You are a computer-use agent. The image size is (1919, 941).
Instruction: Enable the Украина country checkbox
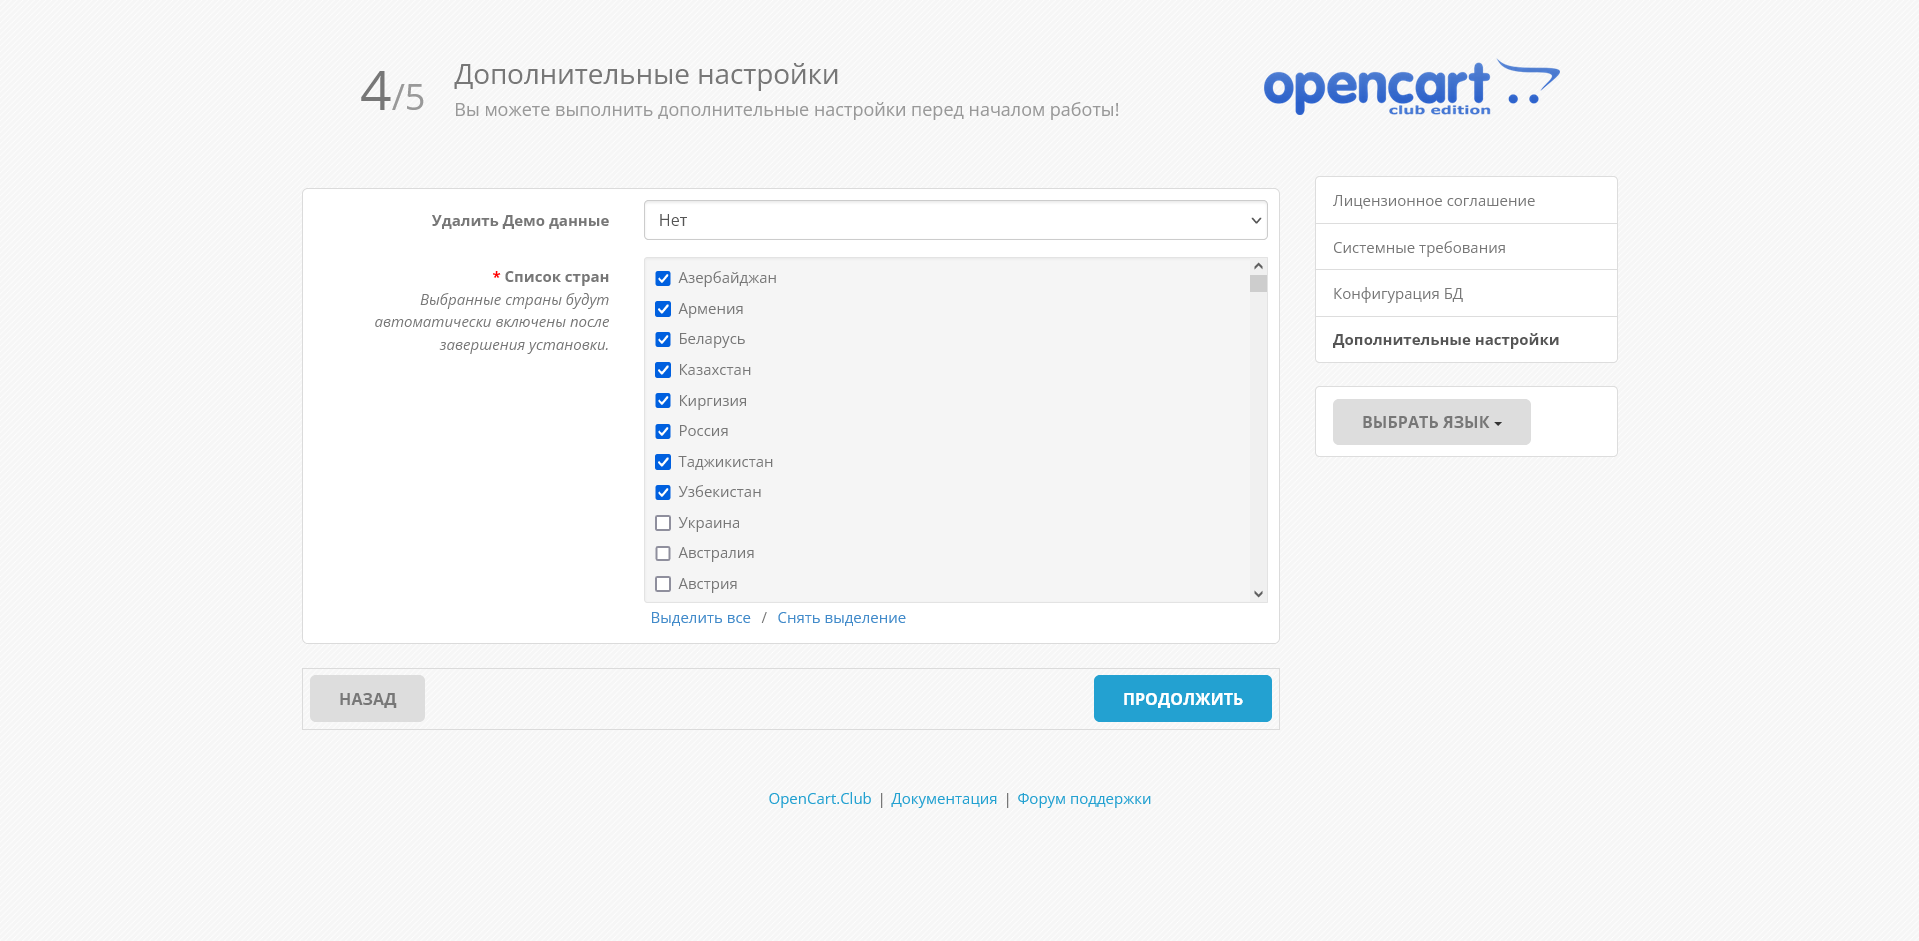663,522
